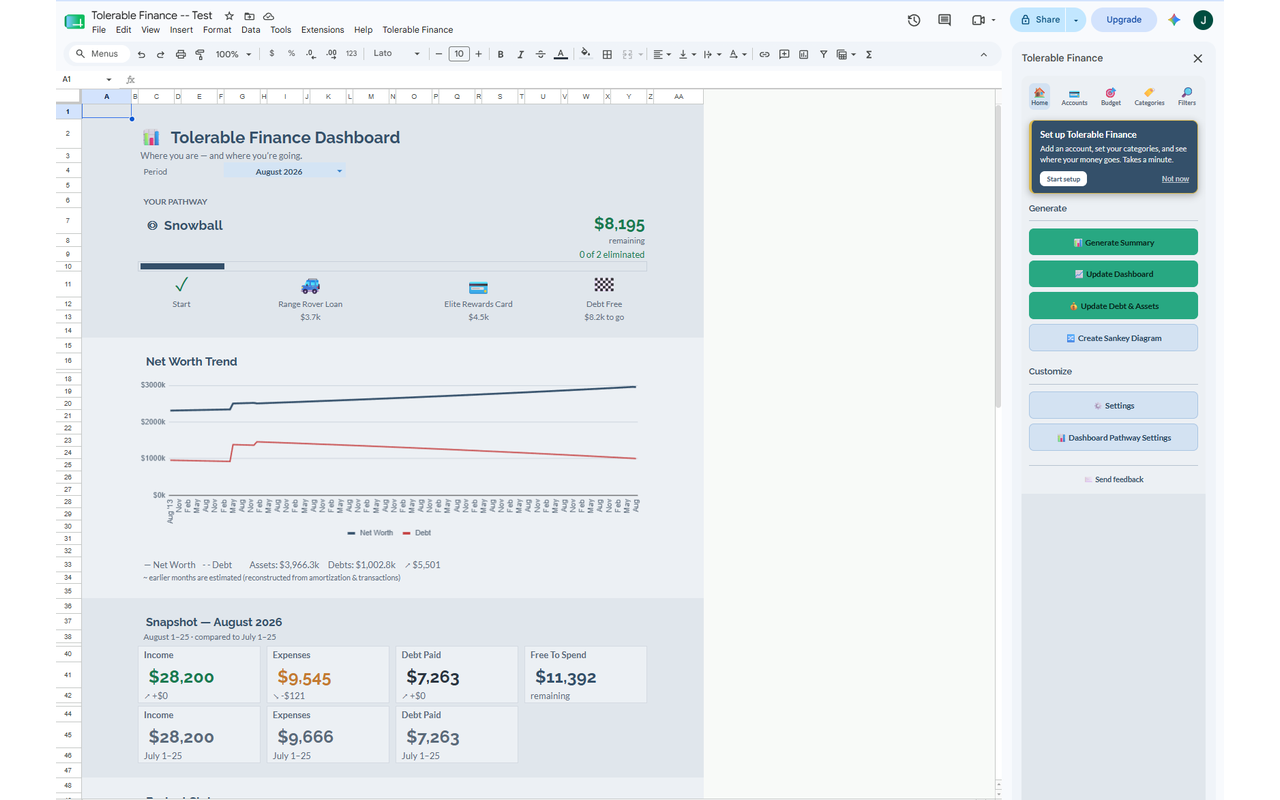Insert a comment from toolbar

pos(784,54)
